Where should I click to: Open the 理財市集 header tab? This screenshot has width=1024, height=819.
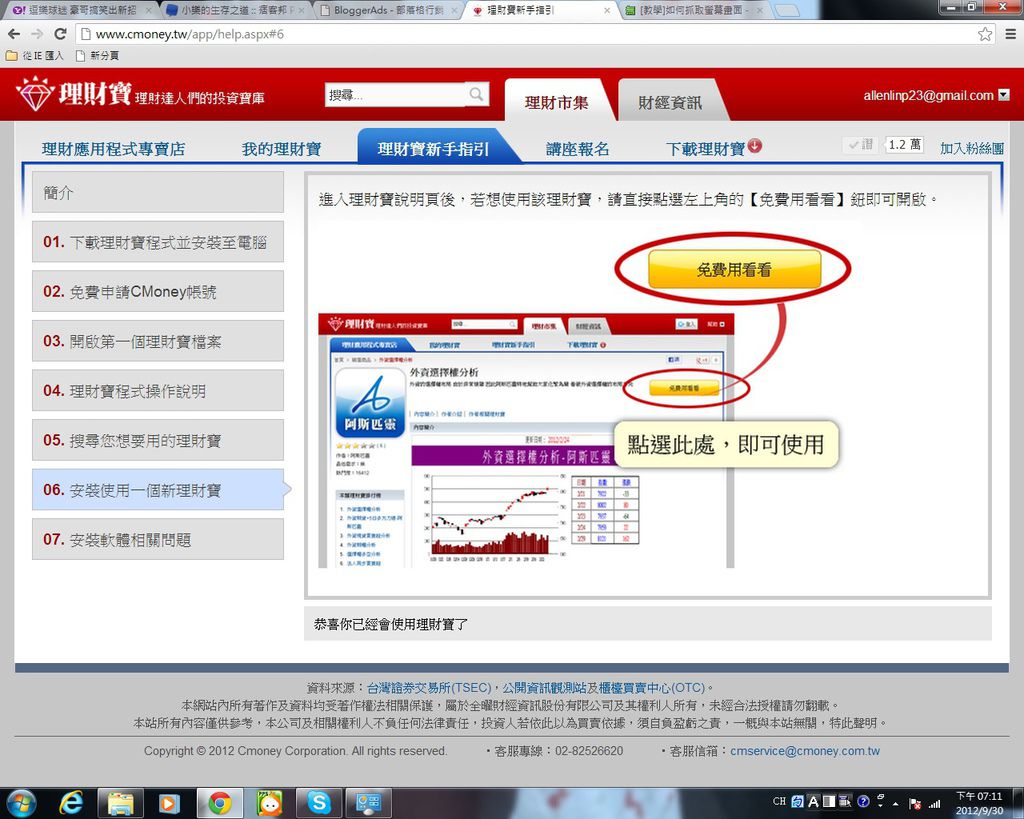[x=556, y=101]
